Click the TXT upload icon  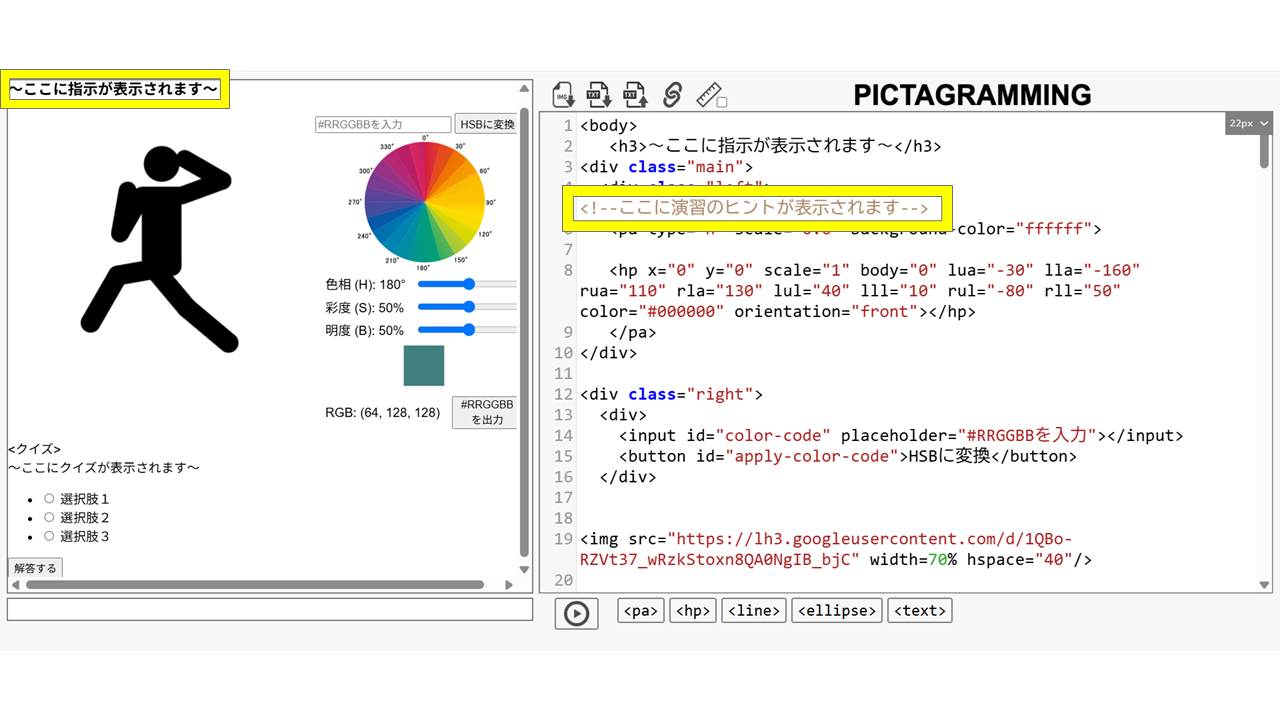[635, 95]
